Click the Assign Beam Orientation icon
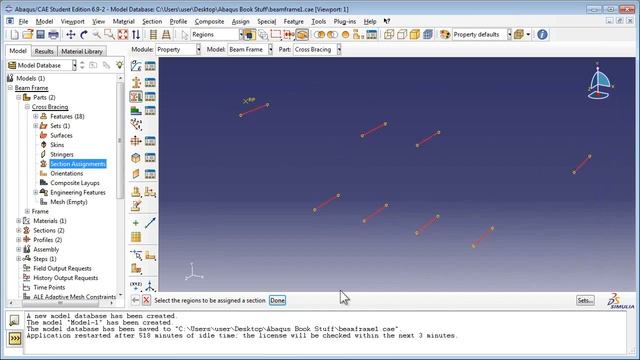 click(x=136, y=125)
